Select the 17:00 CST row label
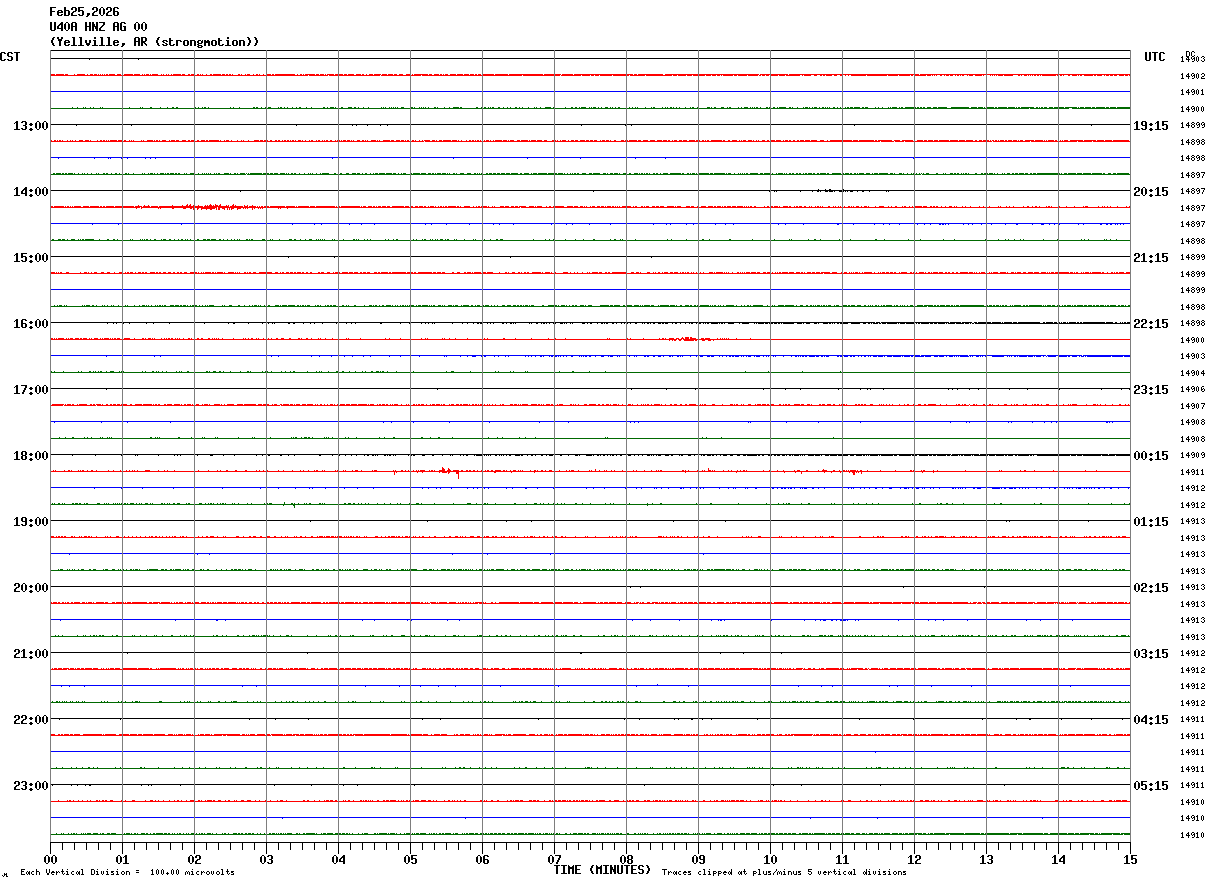 tap(31, 390)
